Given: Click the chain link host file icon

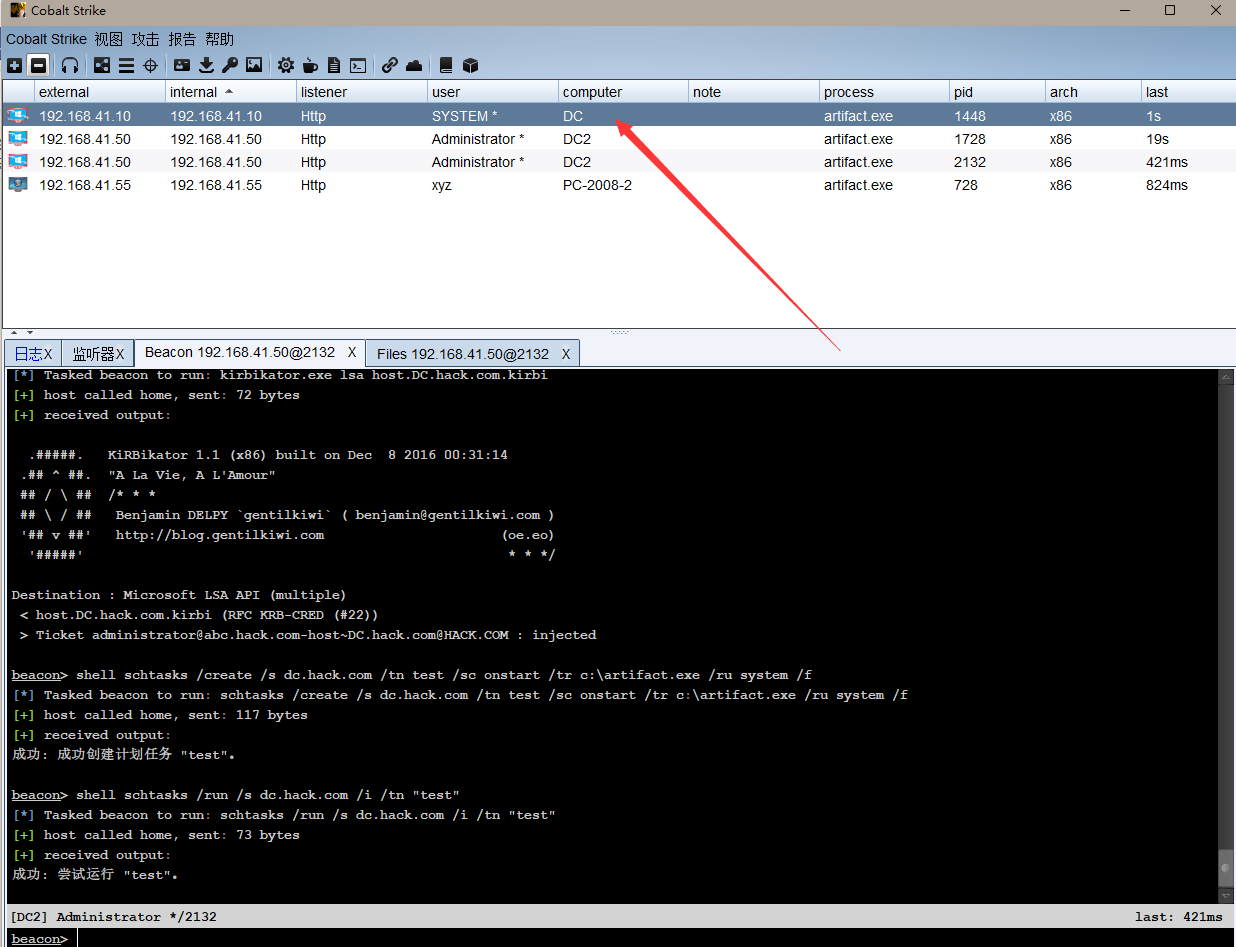Looking at the screenshot, I should [389, 65].
